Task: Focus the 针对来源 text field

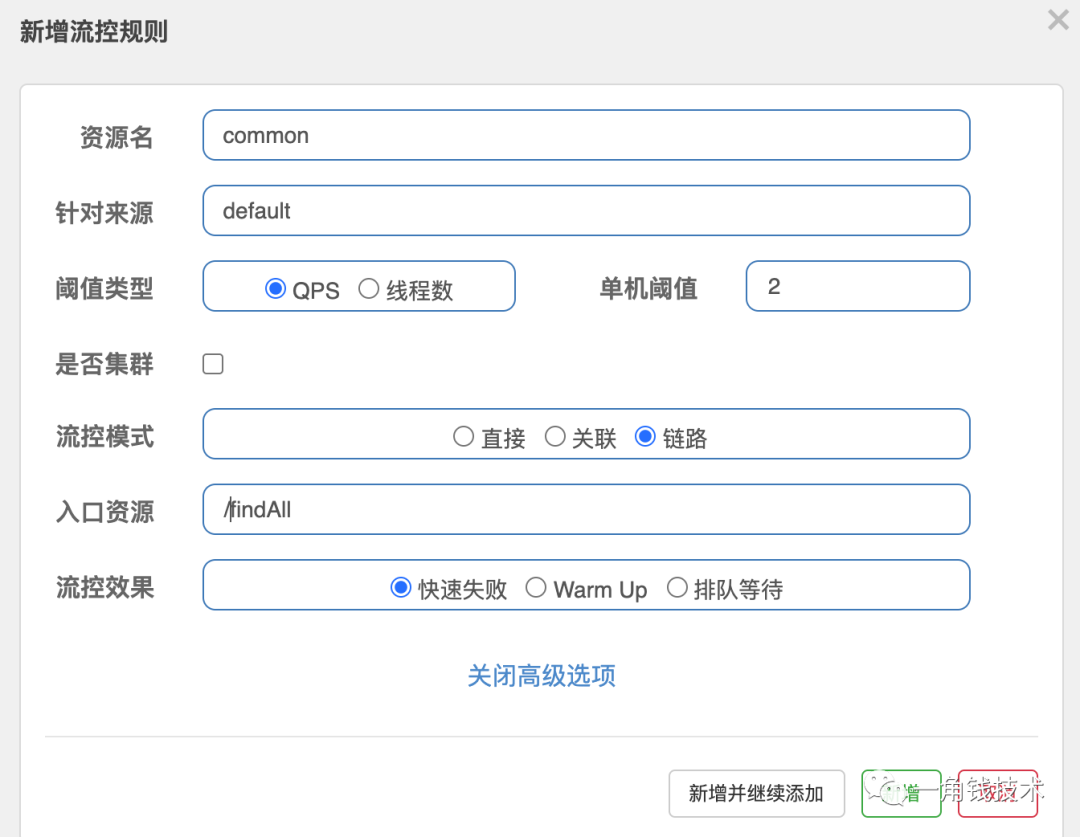Action: pos(586,211)
